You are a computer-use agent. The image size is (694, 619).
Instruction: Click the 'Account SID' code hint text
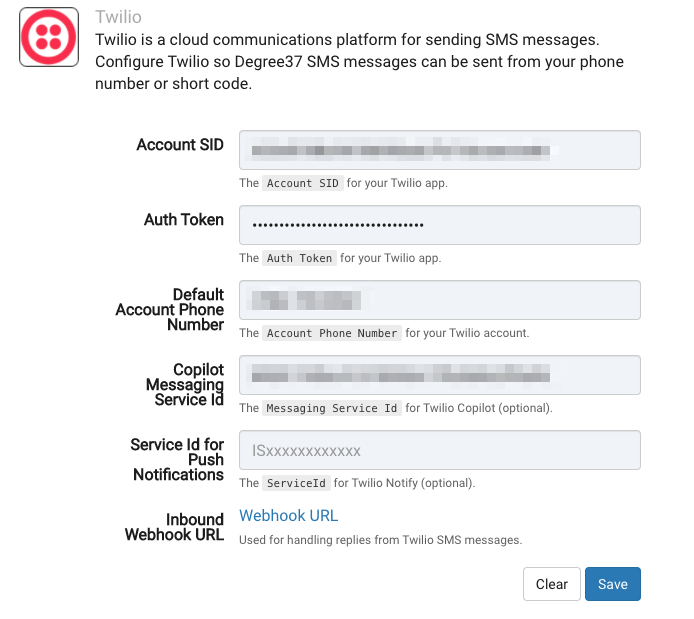pyautogui.click(x=303, y=183)
